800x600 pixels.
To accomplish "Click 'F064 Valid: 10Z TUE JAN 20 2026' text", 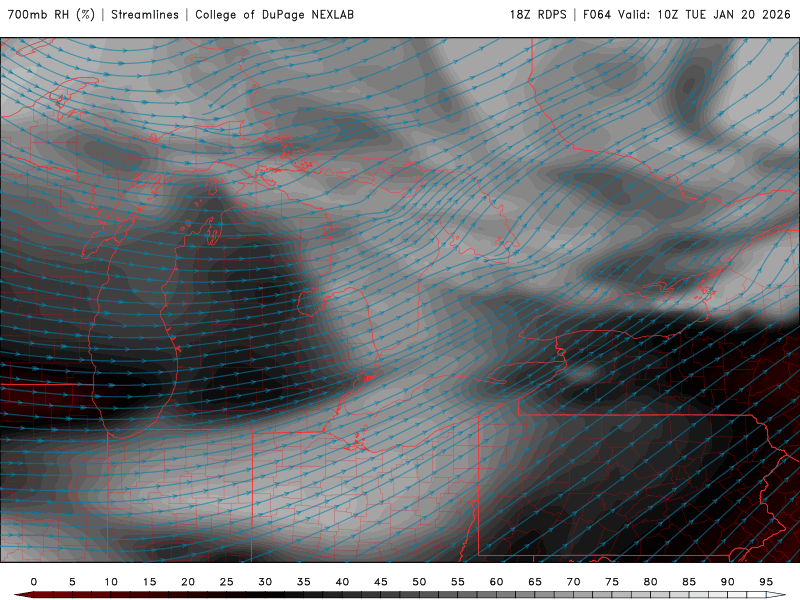I will [686, 15].
